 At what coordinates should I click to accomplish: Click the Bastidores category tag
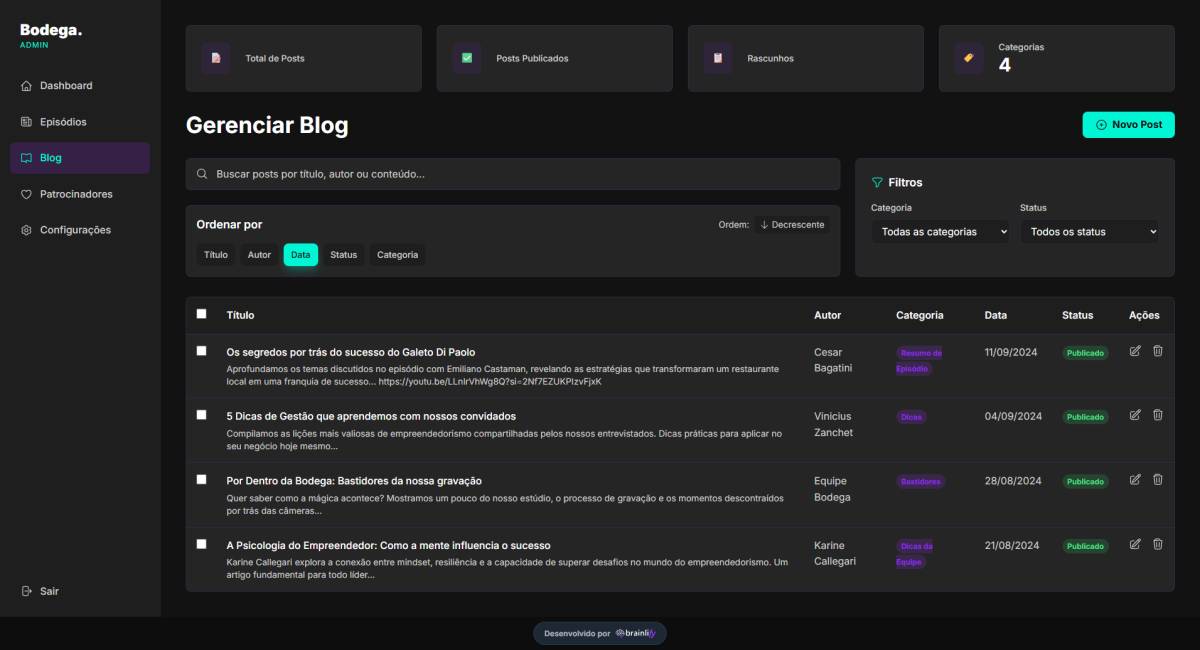920,481
